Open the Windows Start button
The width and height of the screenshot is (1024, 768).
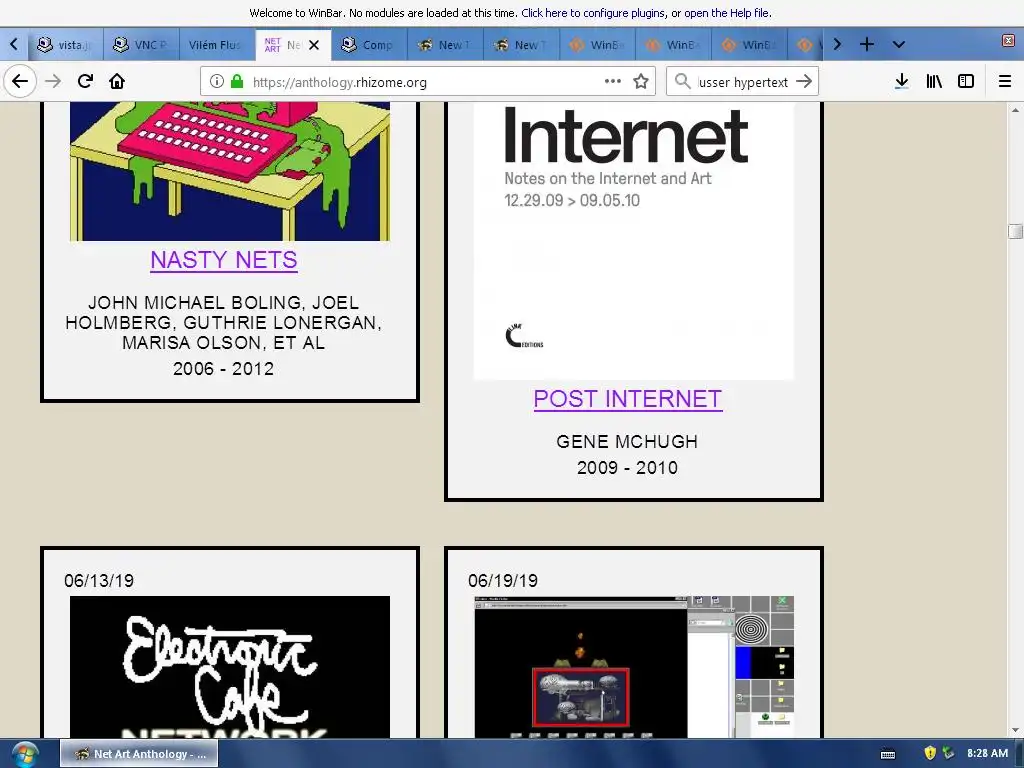coord(24,754)
